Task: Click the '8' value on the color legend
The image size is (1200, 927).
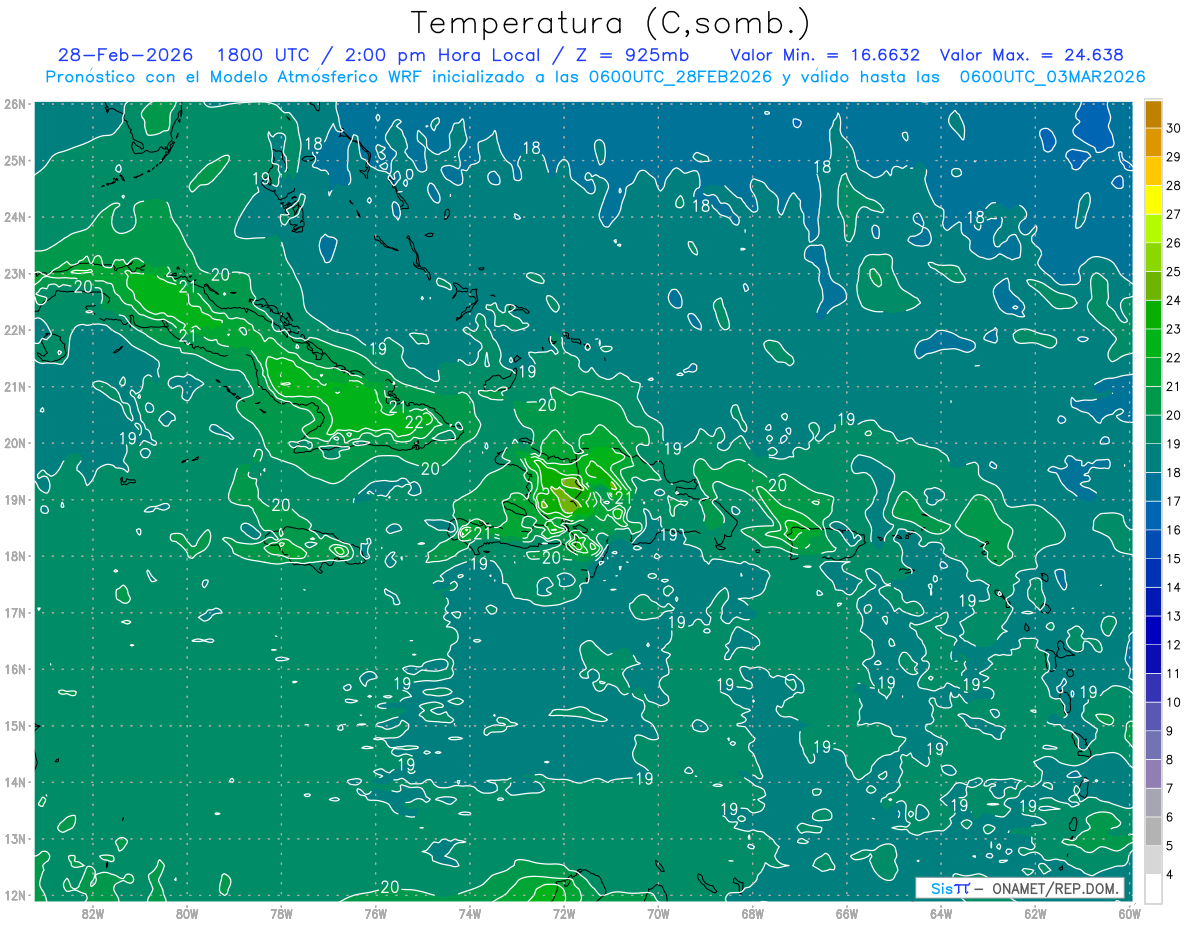Action: 1171,760
